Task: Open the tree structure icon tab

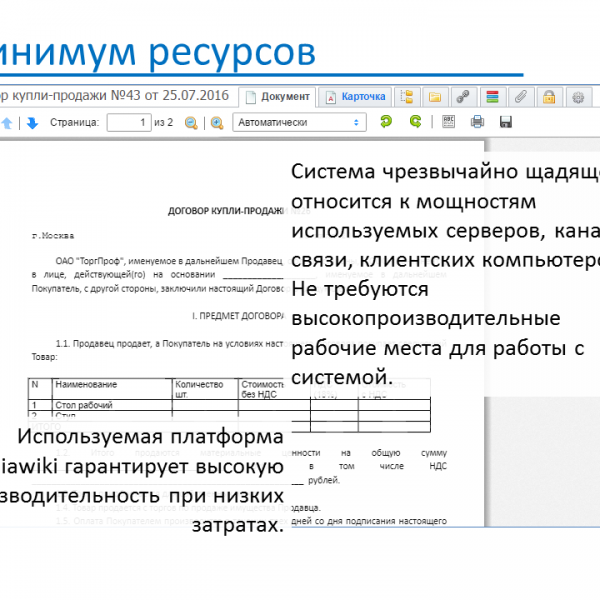Action: click(x=407, y=97)
